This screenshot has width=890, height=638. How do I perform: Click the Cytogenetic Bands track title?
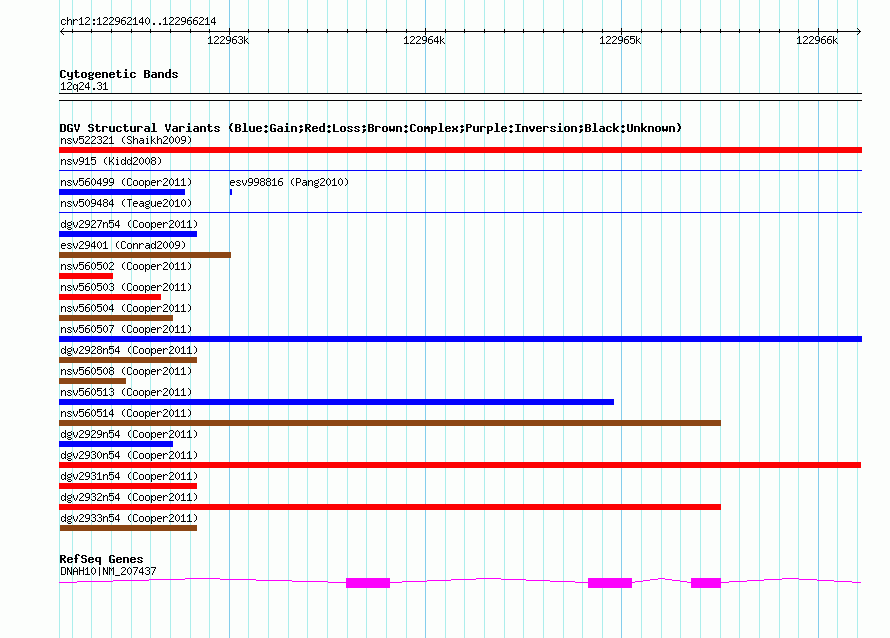click(119, 74)
